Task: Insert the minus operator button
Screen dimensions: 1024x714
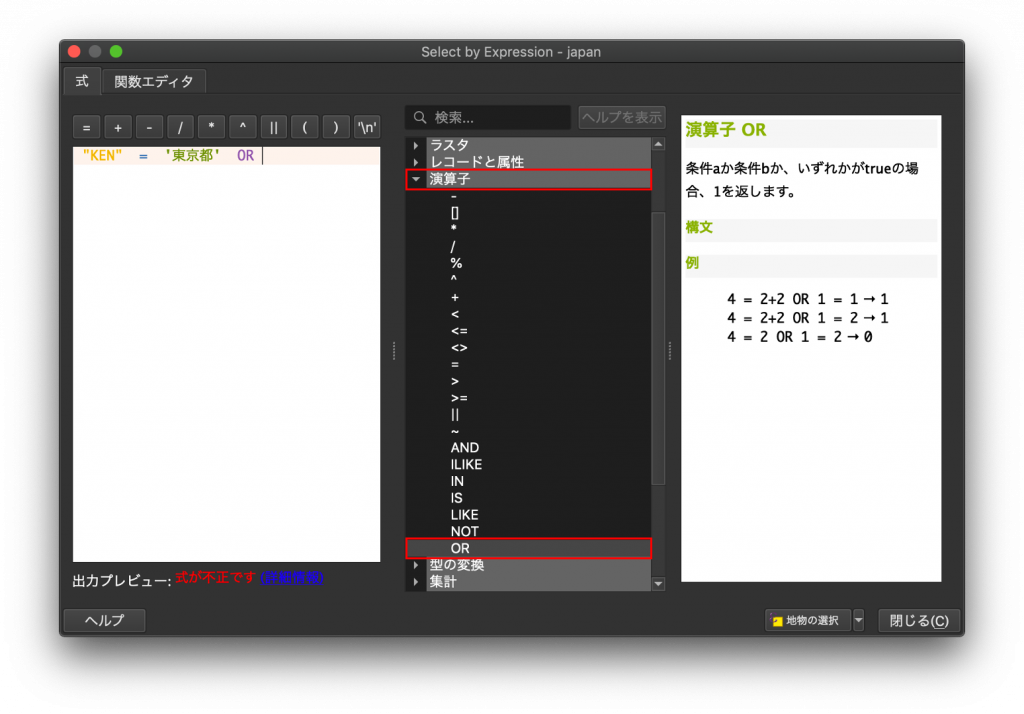Action: coord(149,127)
